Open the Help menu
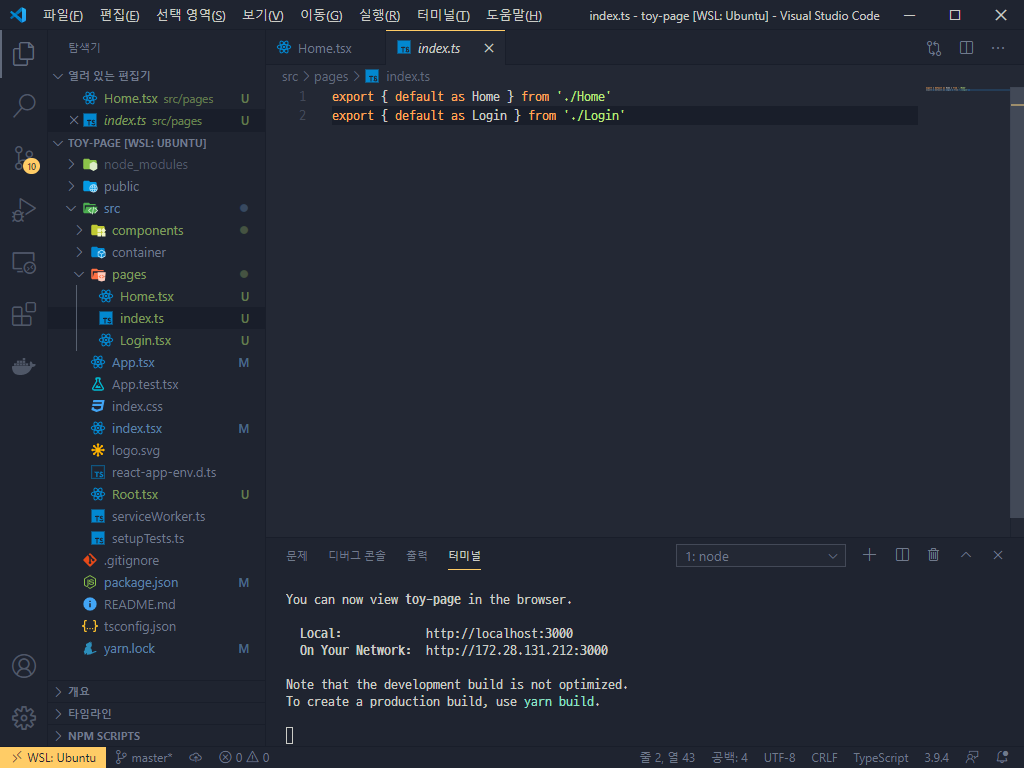Screen dimensions: 1024x768 pyautogui.click(x=514, y=15)
